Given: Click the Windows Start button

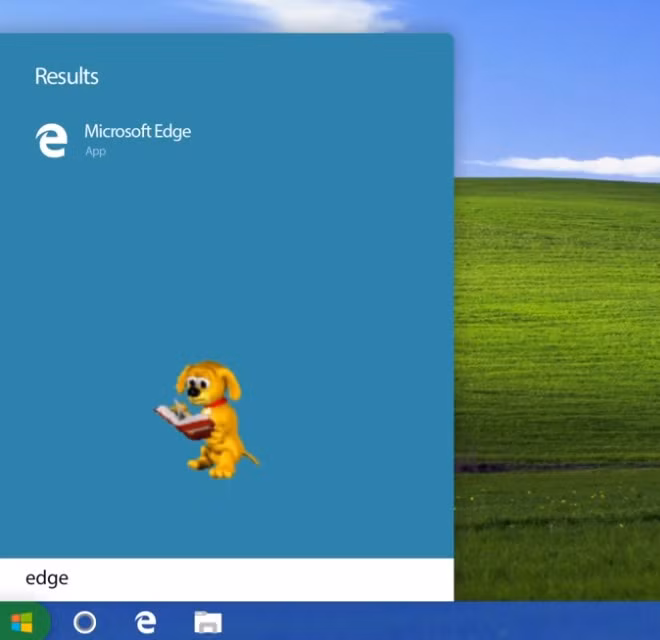Looking at the screenshot, I should tap(22, 623).
